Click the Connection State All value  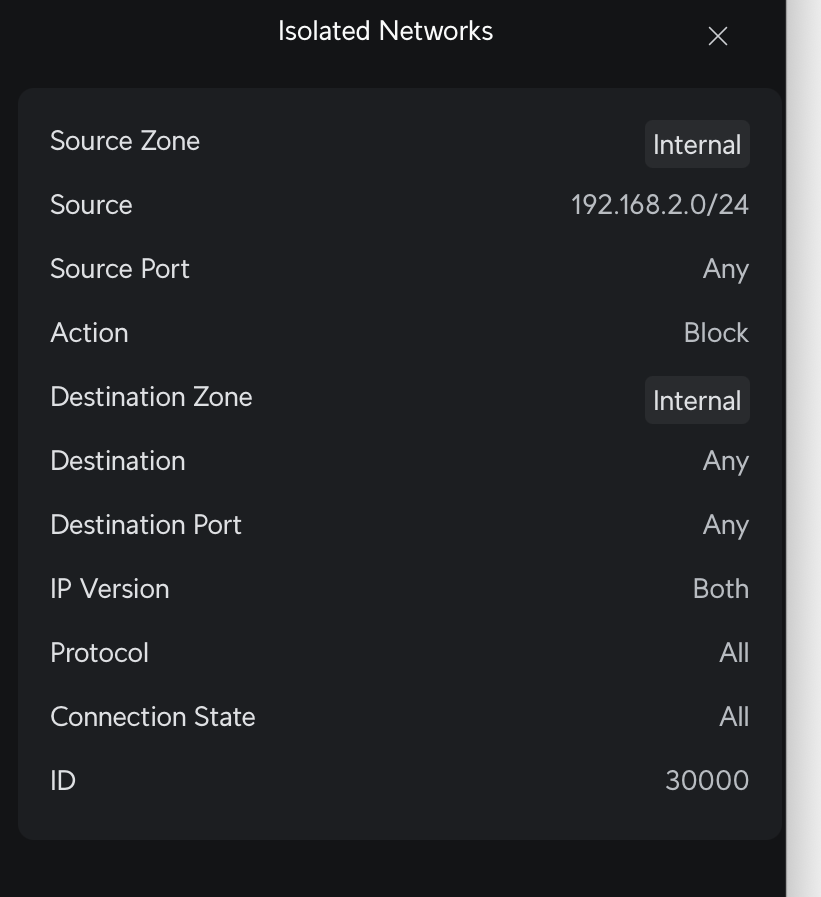click(733, 717)
